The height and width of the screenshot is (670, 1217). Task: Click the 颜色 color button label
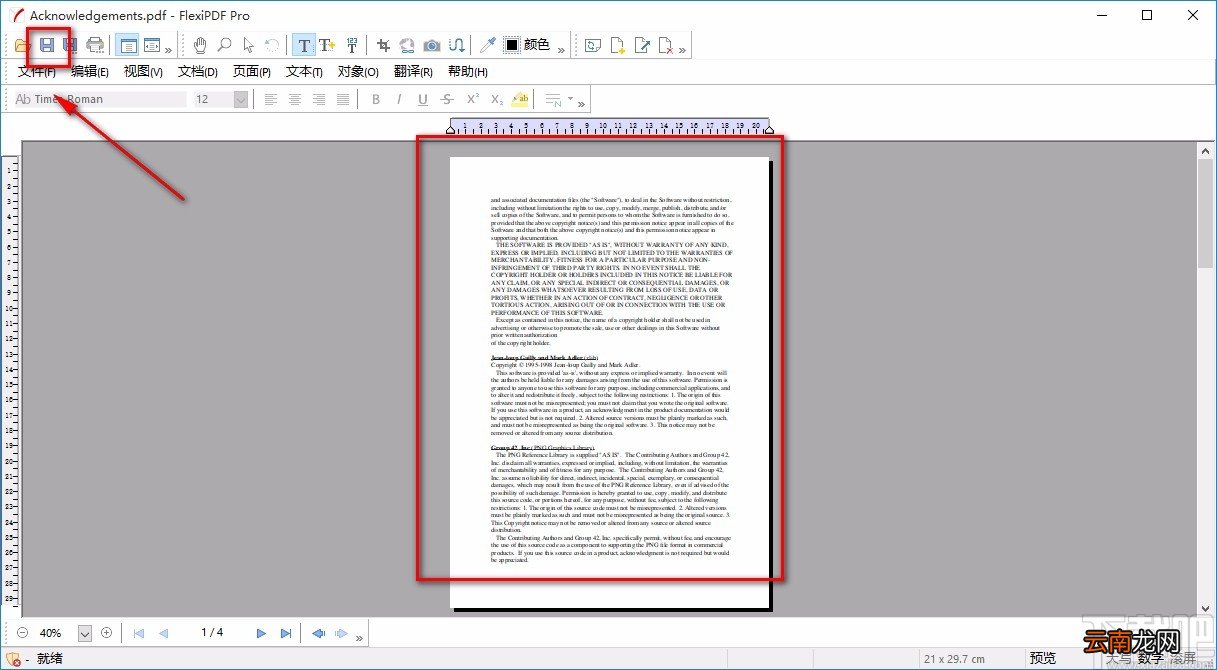tap(537, 45)
